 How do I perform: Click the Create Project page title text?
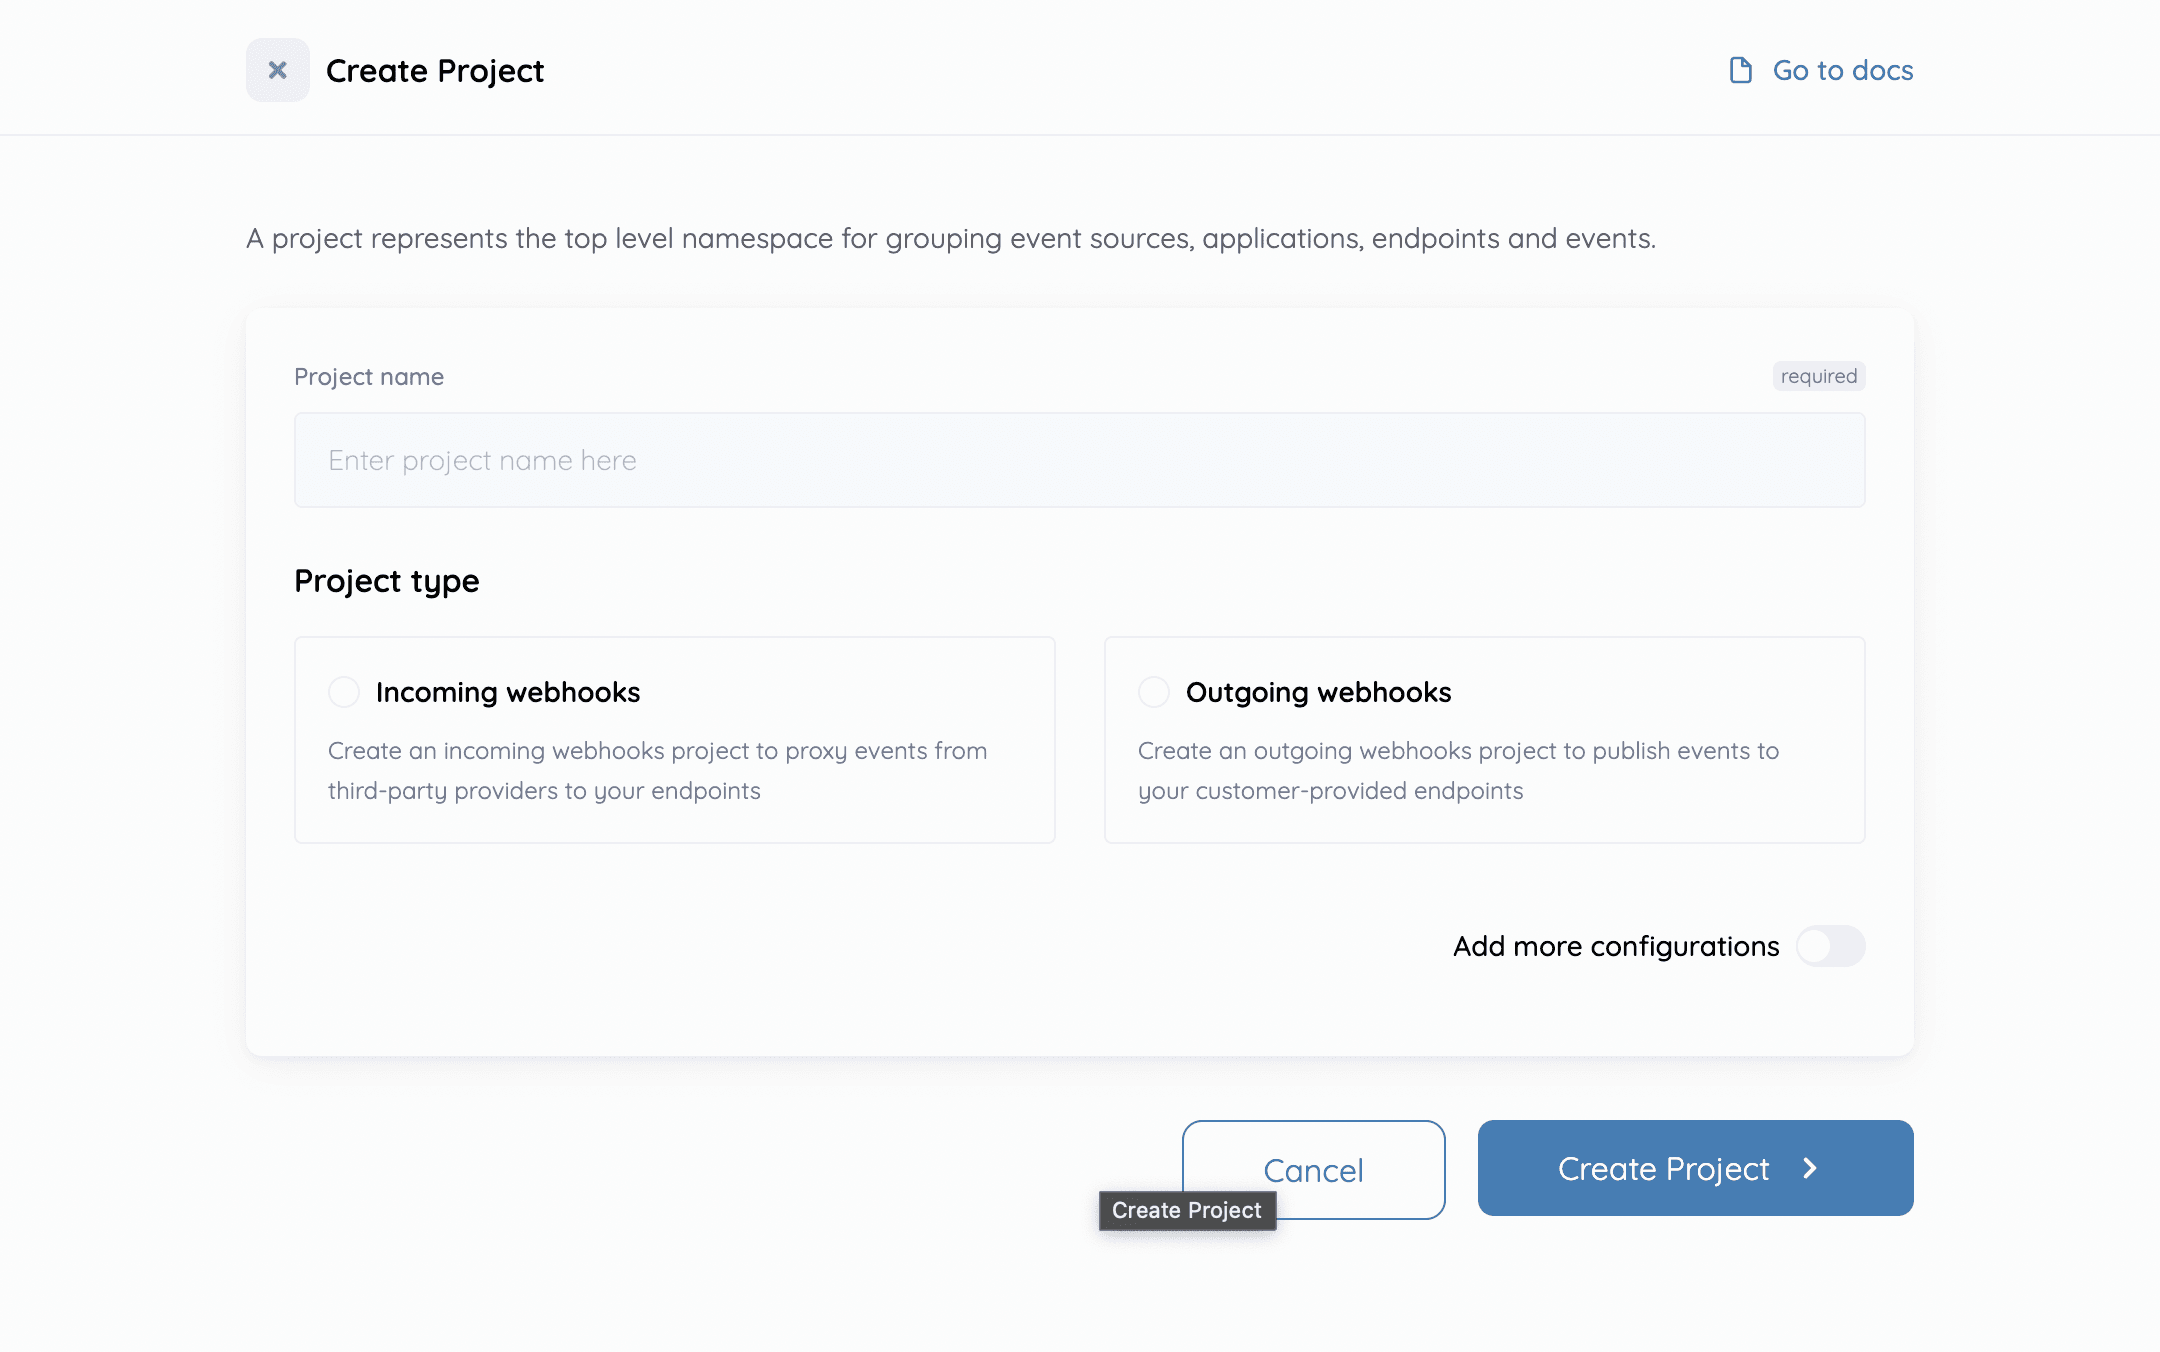tap(435, 71)
